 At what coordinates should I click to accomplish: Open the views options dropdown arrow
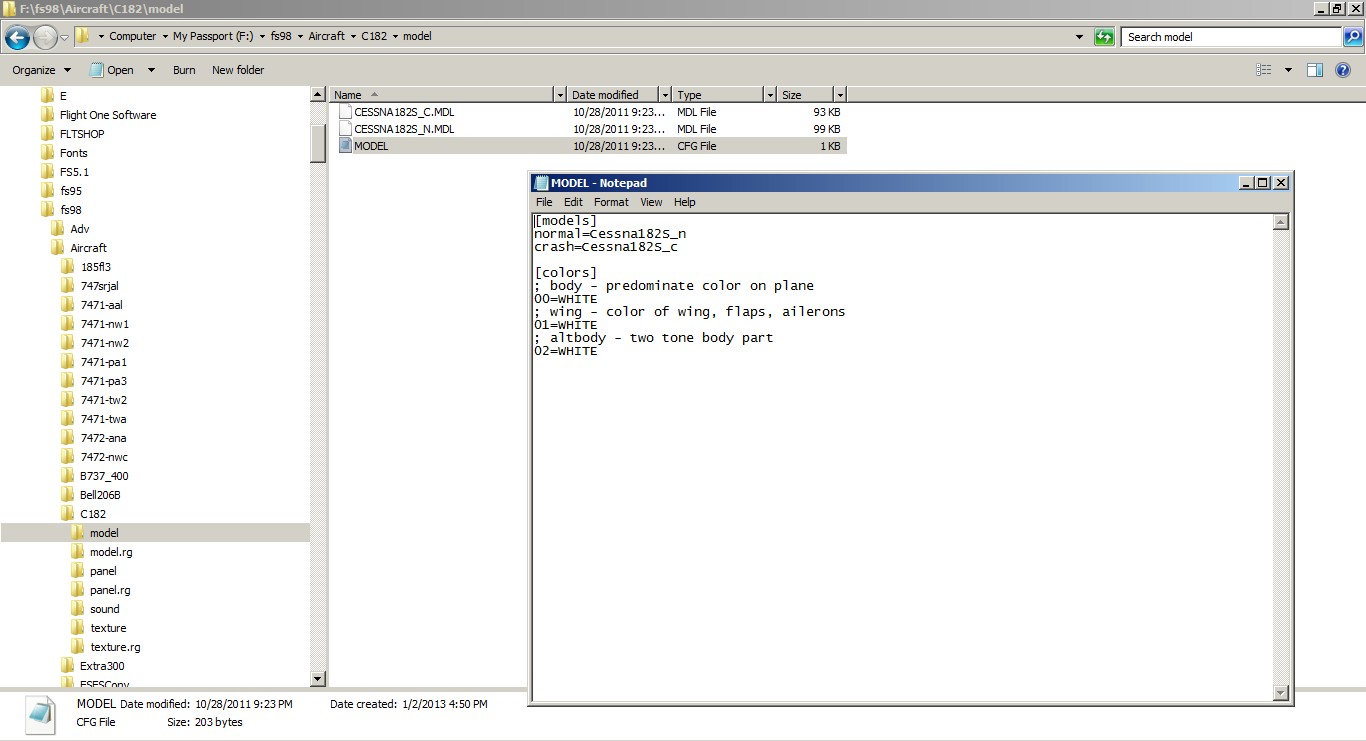point(1288,70)
